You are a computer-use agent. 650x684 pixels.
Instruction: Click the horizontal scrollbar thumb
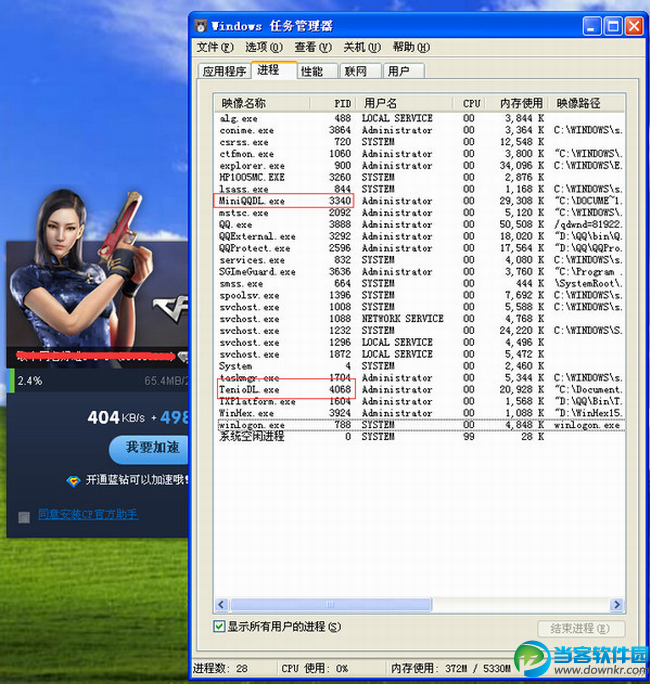coord(331,605)
